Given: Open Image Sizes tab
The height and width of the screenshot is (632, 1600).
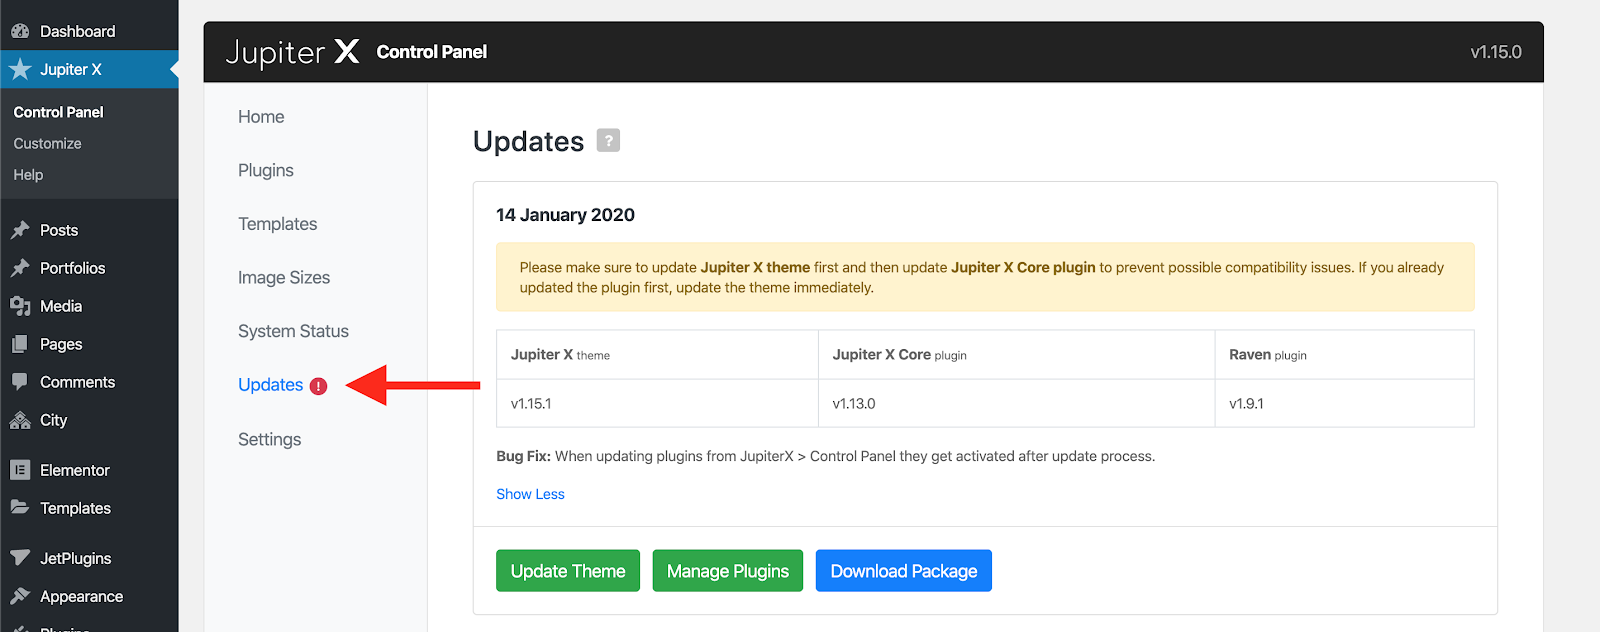Looking at the screenshot, I should click(x=284, y=278).
